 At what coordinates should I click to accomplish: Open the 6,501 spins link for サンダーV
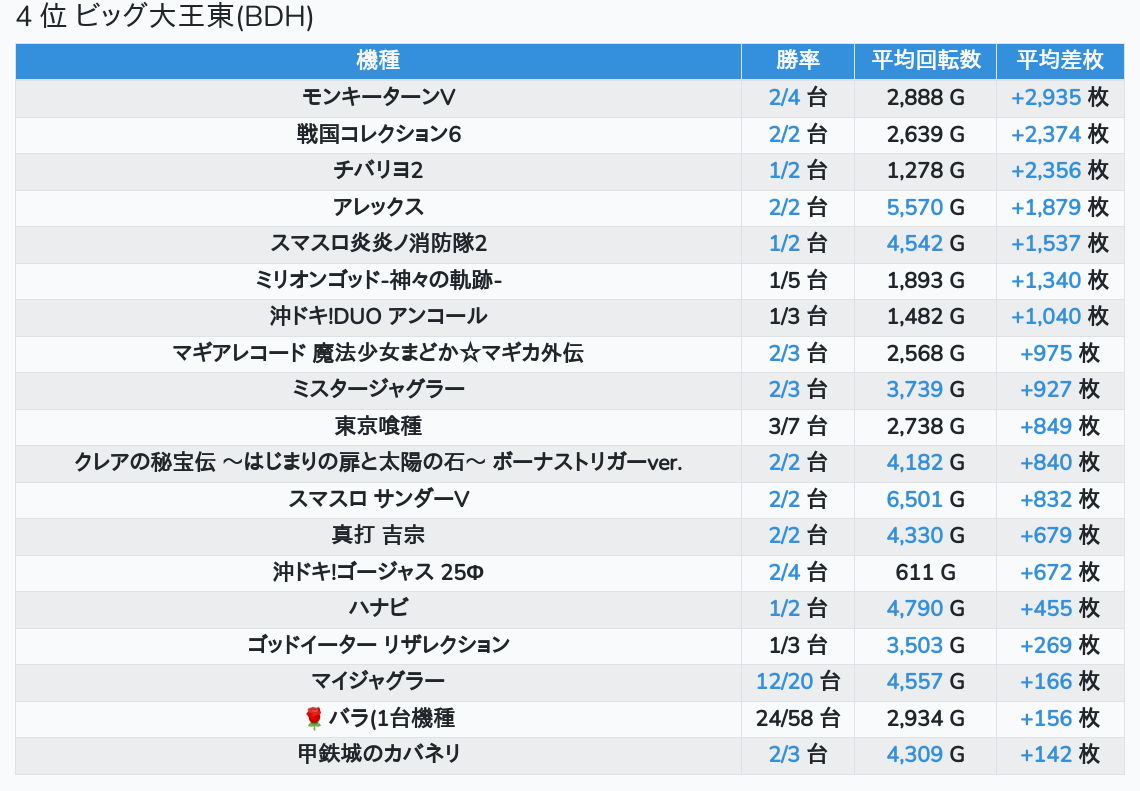915,499
